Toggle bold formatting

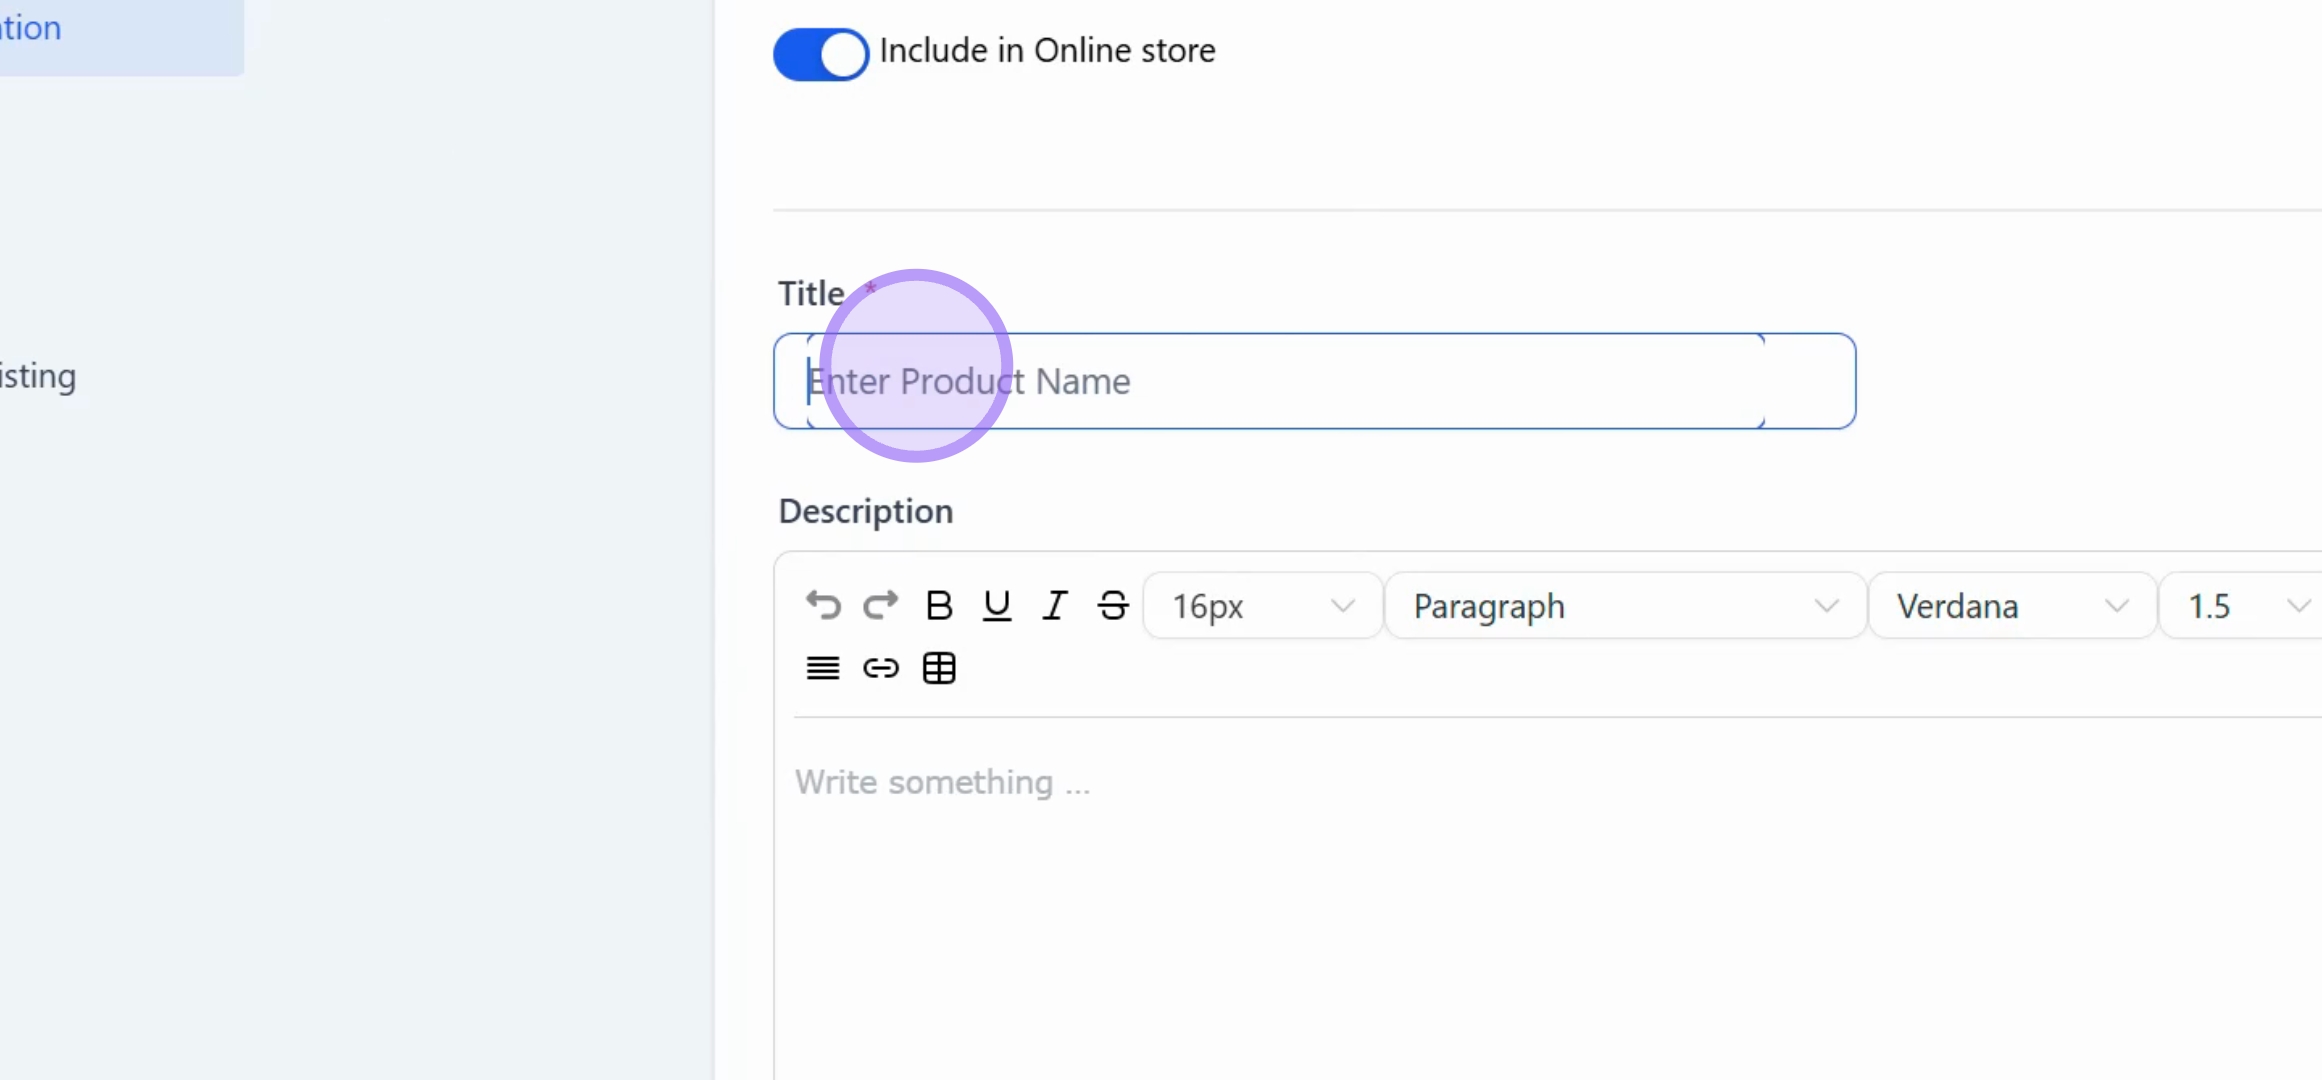939,606
